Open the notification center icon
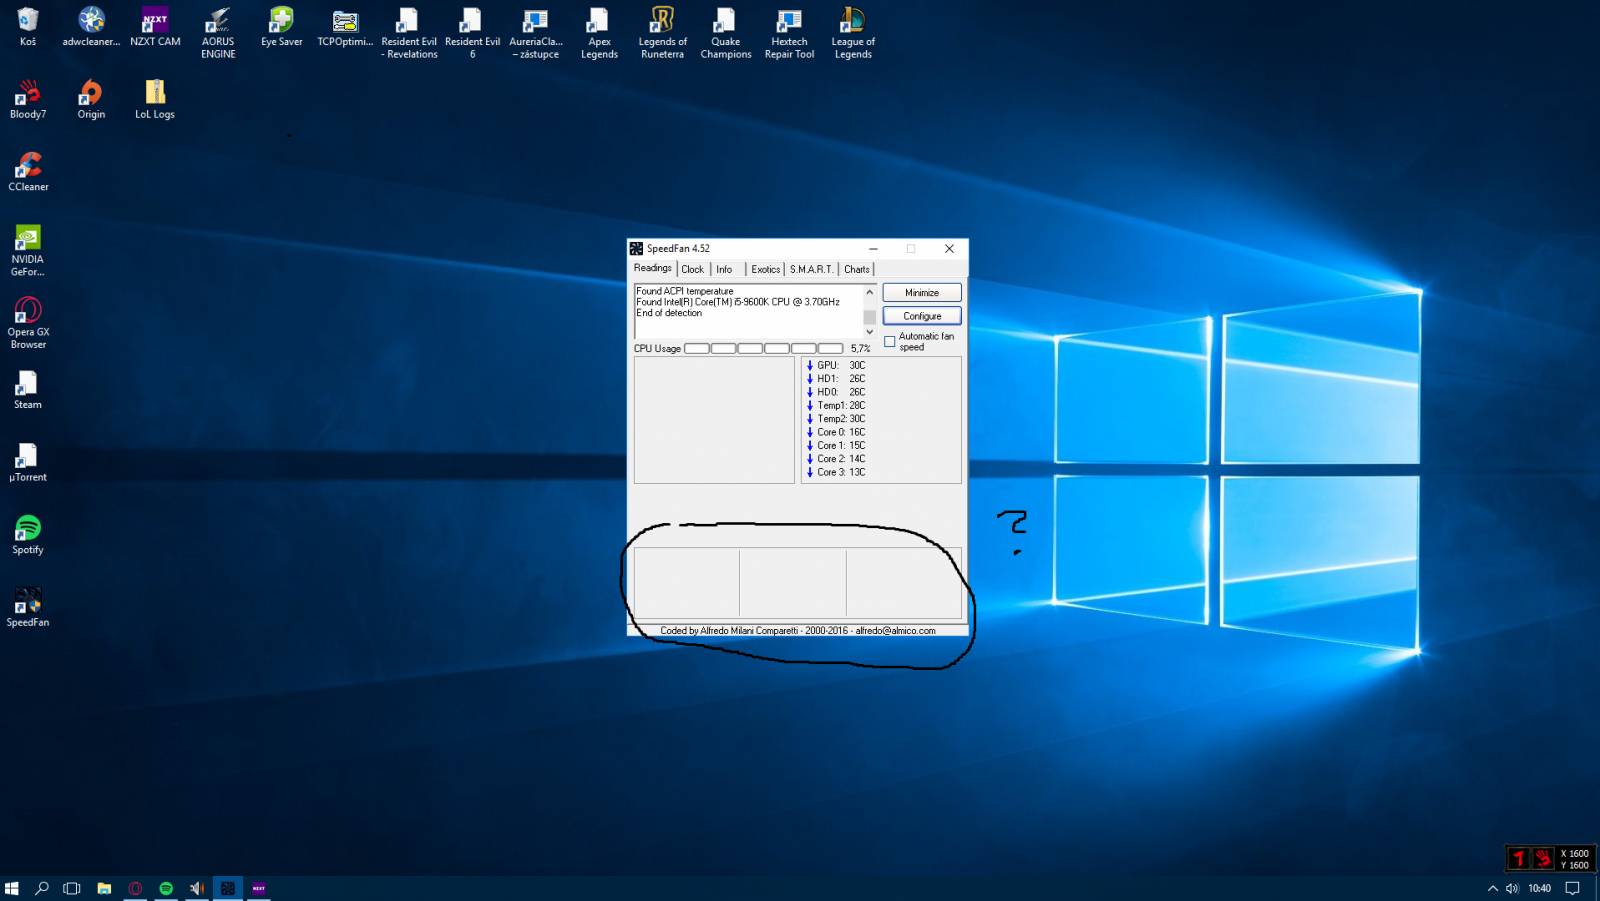Screen dimensions: 1600x901 click(x=1573, y=888)
